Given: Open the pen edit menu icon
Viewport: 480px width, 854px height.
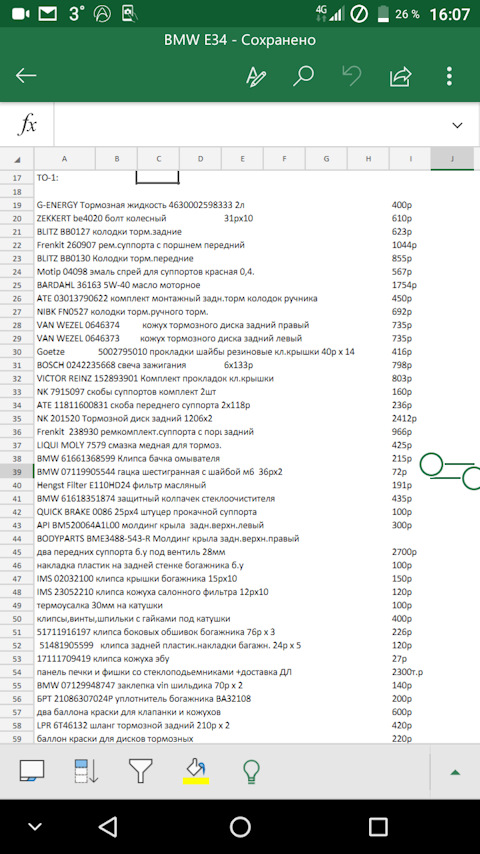Looking at the screenshot, I should tap(255, 76).
